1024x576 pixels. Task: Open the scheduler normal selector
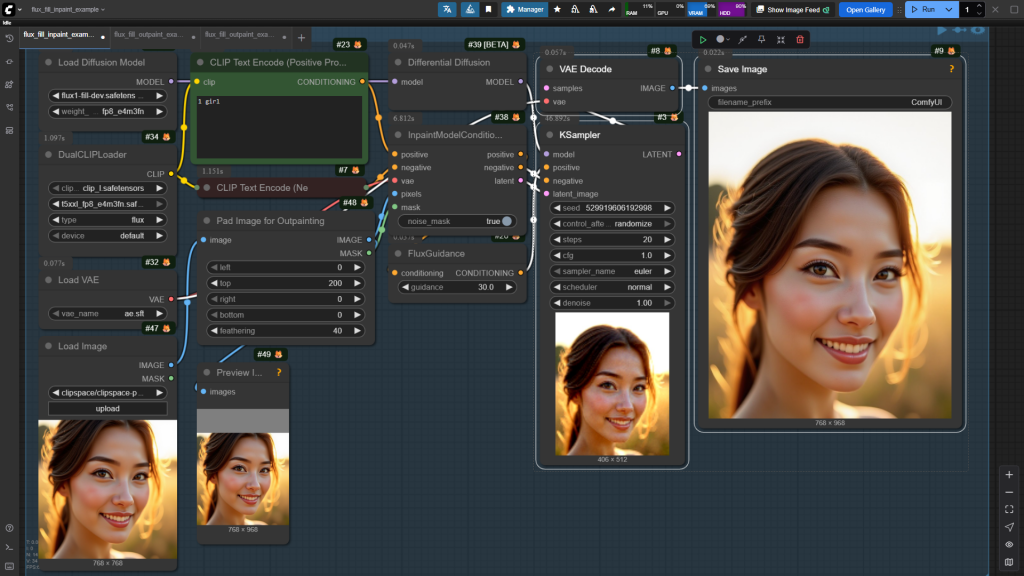point(612,287)
